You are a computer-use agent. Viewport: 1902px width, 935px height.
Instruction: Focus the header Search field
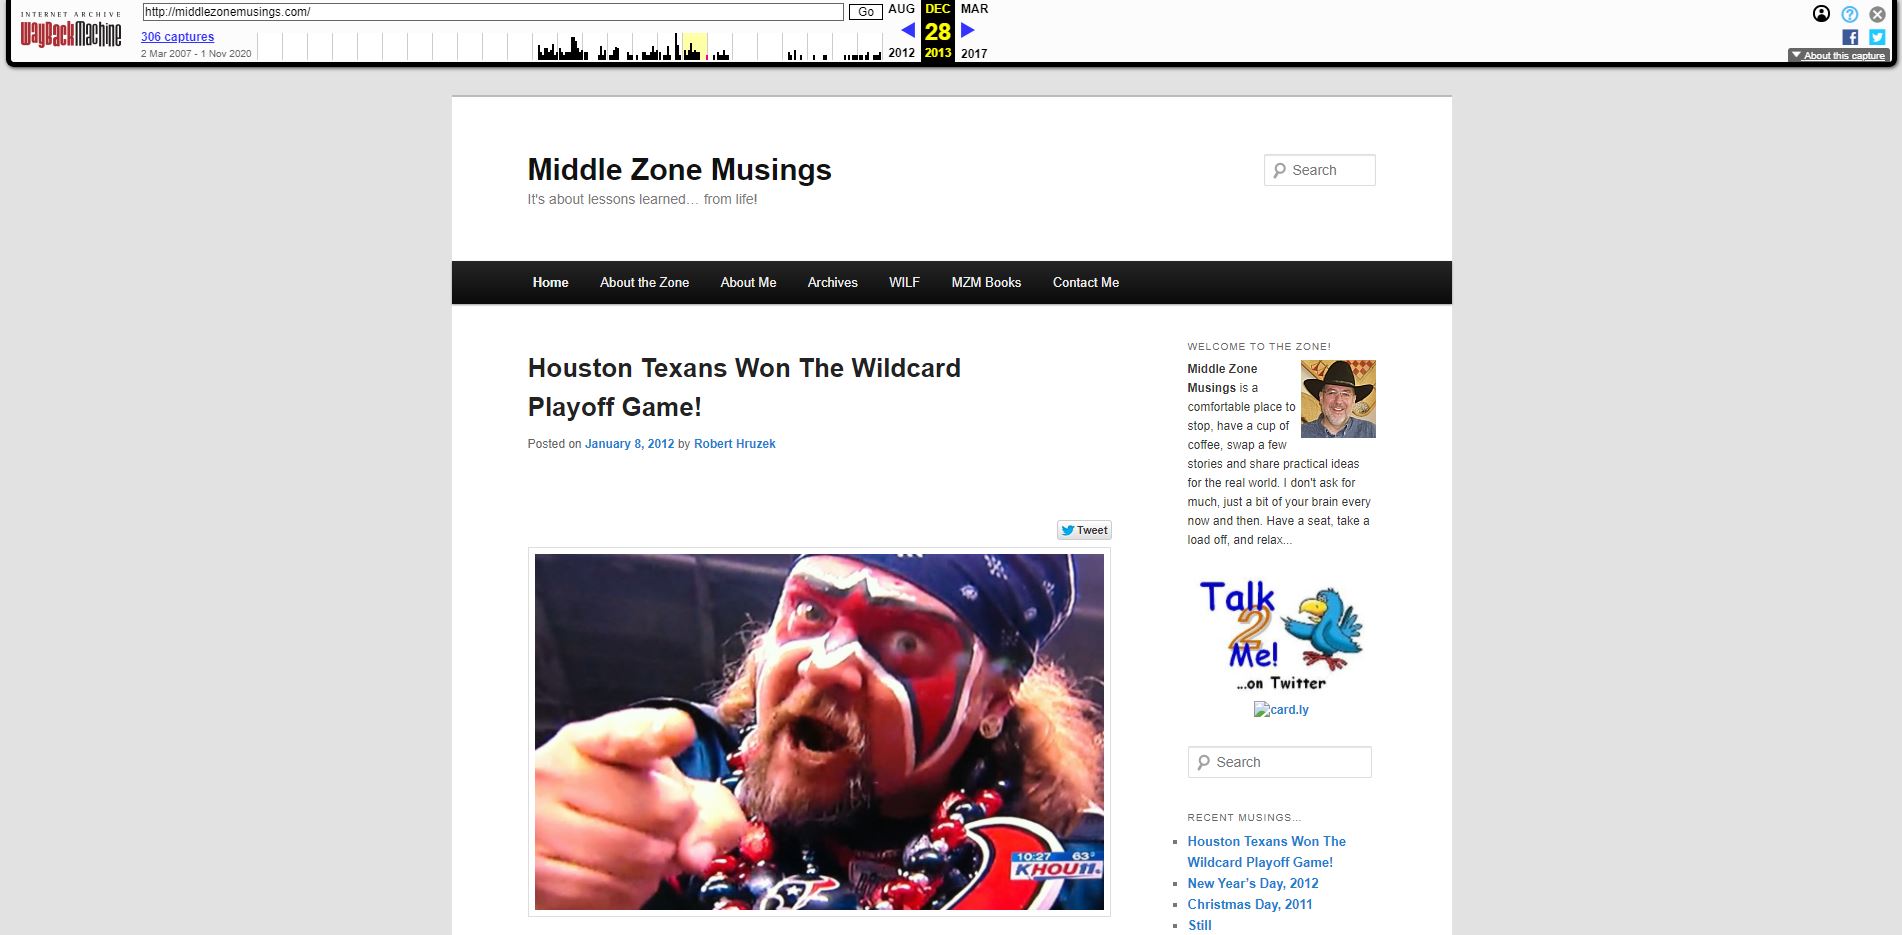click(1319, 170)
